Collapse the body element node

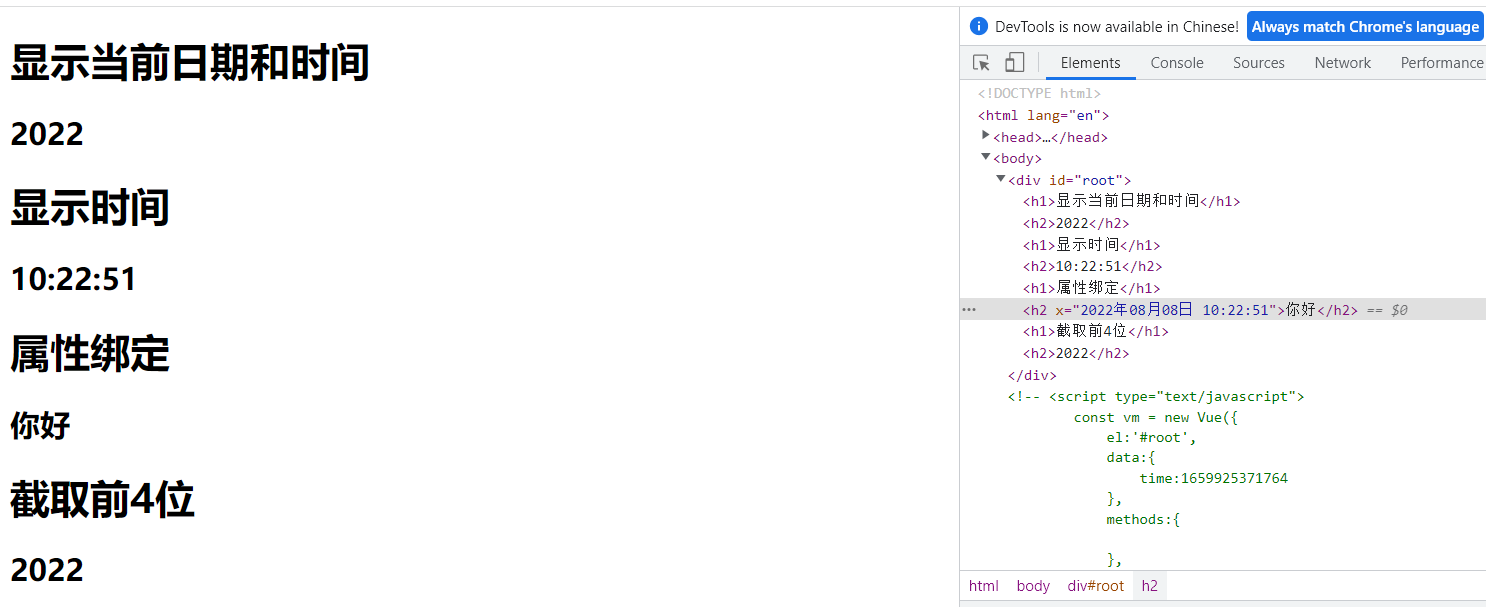coord(986,157)
